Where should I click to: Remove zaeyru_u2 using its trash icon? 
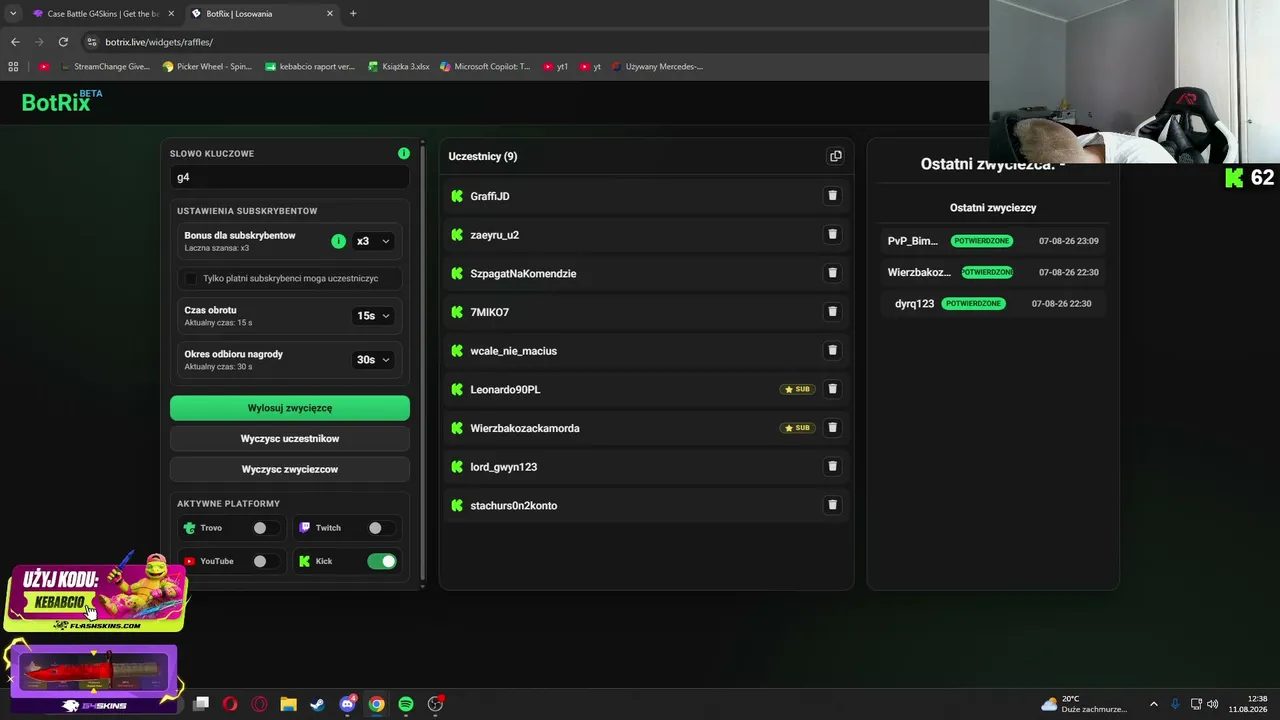[832, 234]
